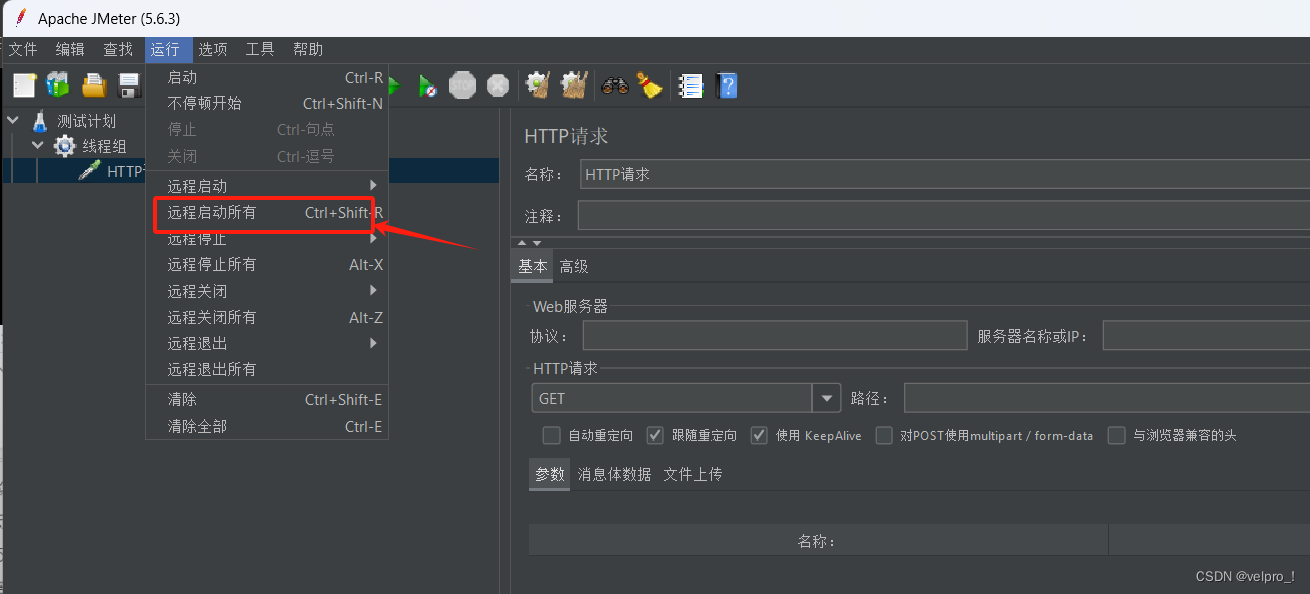
Task: Click the 线程组 gear icon
Action: [x=65, y=147]
